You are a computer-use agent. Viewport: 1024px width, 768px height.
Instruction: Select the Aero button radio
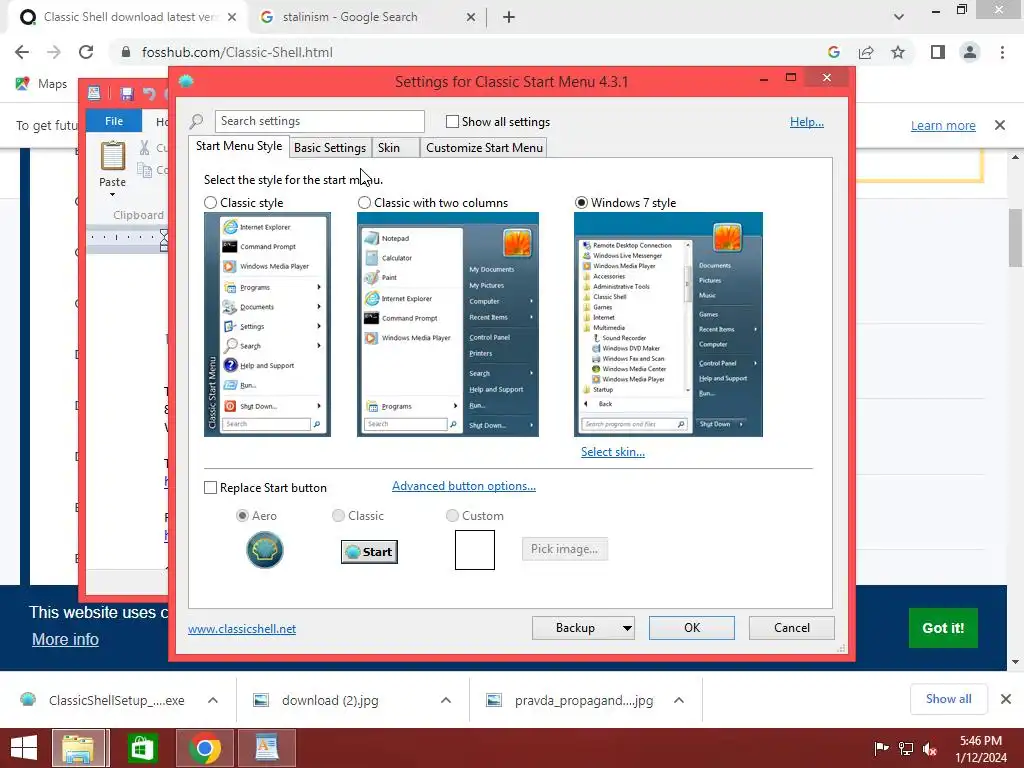point(242,516)
